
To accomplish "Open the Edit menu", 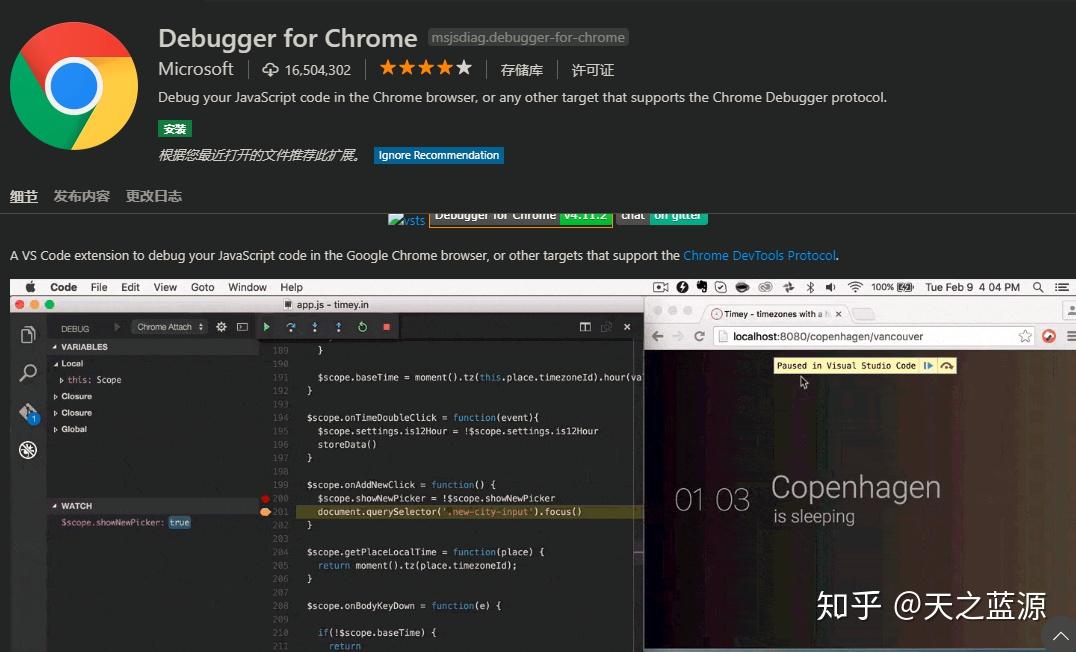I will (130, 287).
